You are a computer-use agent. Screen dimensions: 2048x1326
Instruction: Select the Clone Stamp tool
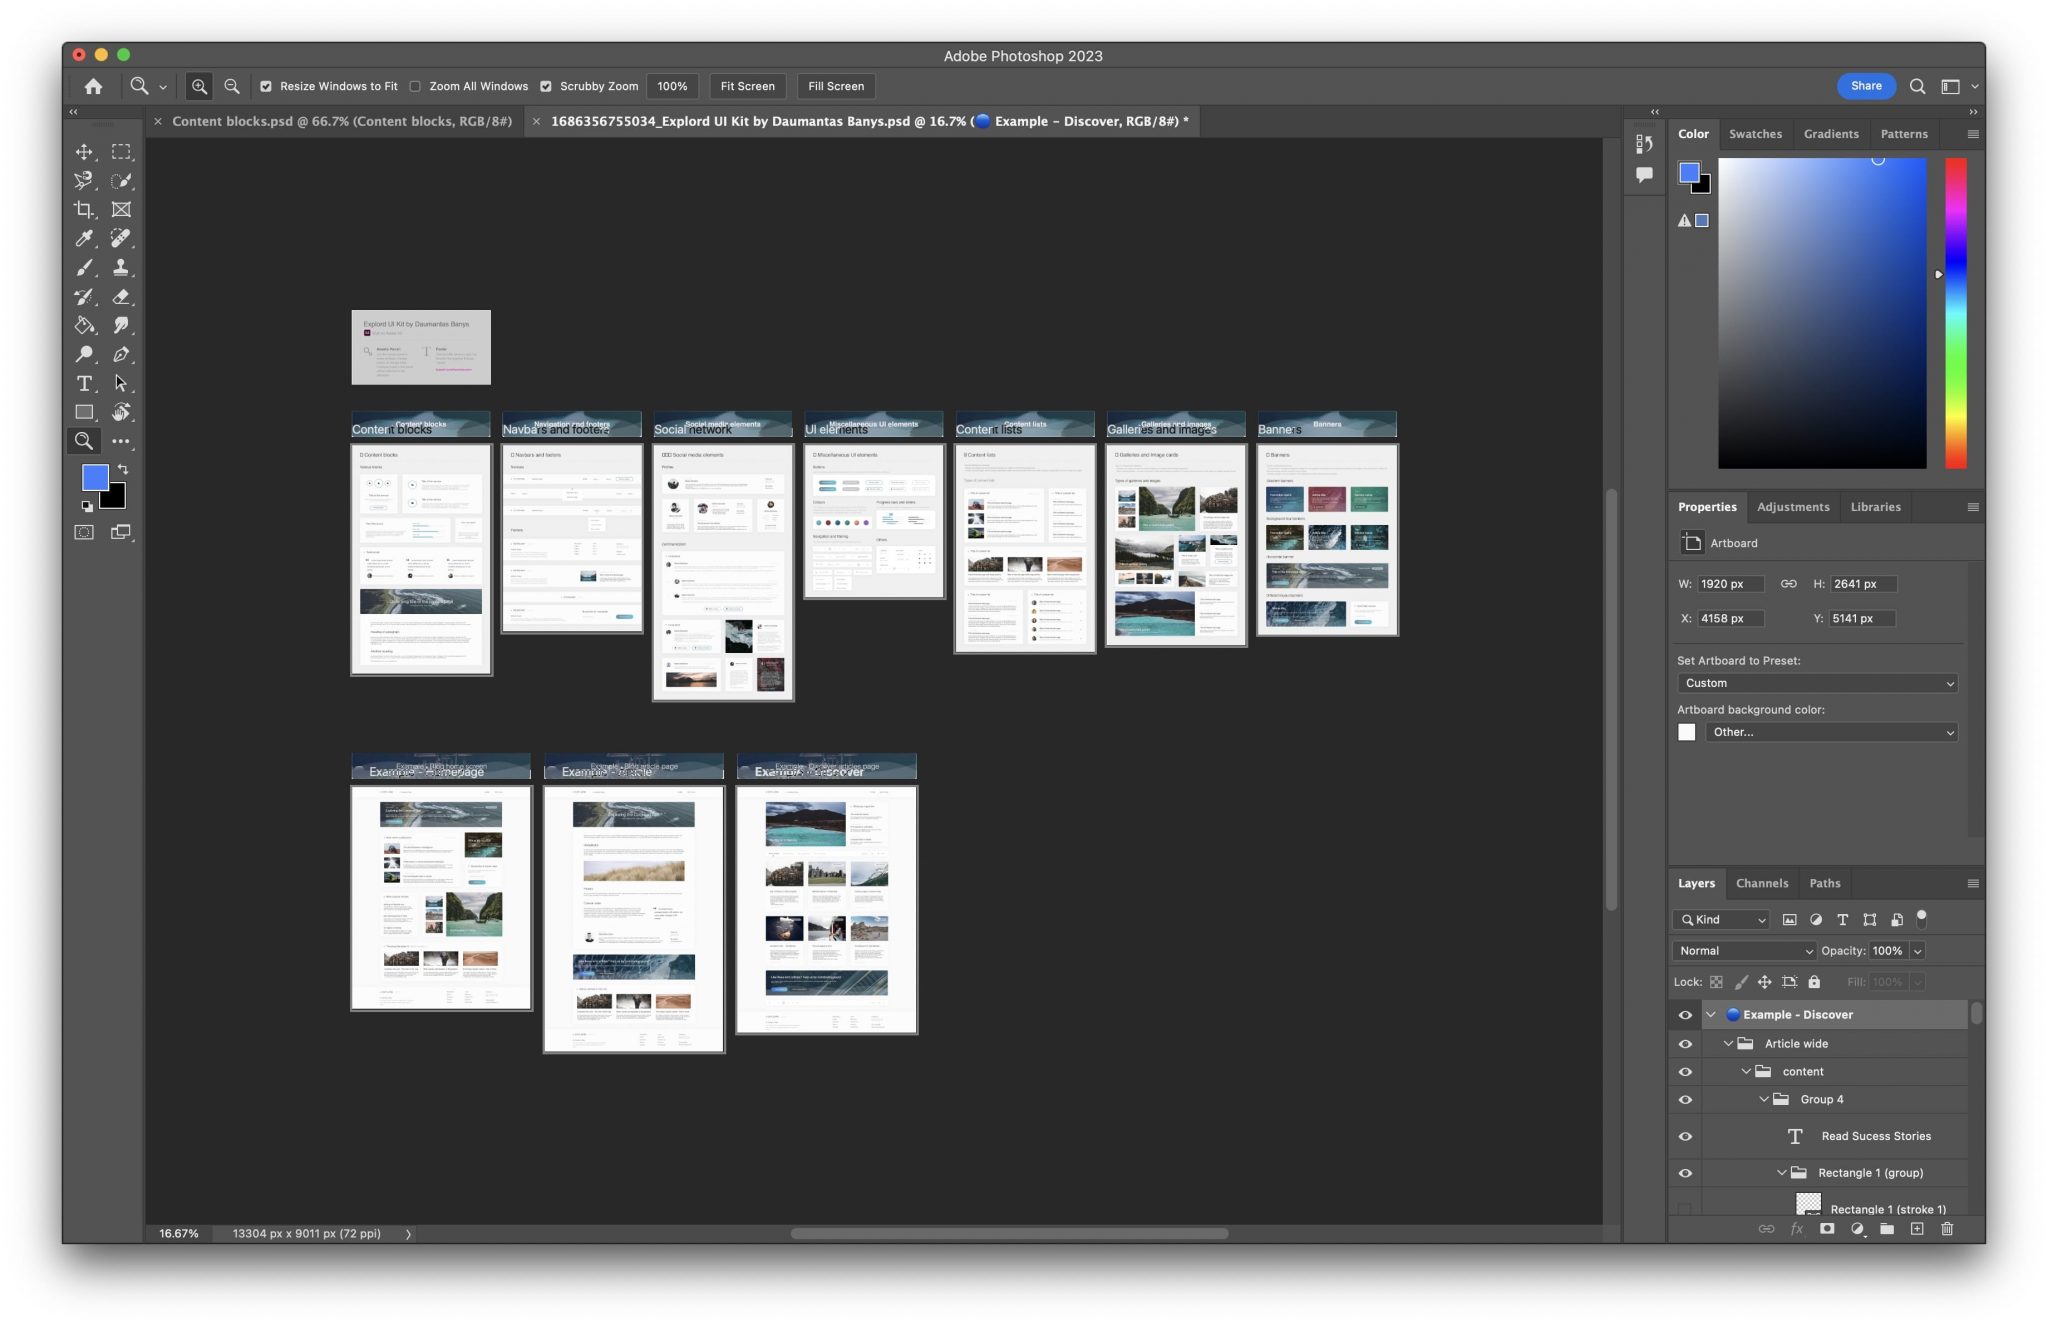point(122,267)
